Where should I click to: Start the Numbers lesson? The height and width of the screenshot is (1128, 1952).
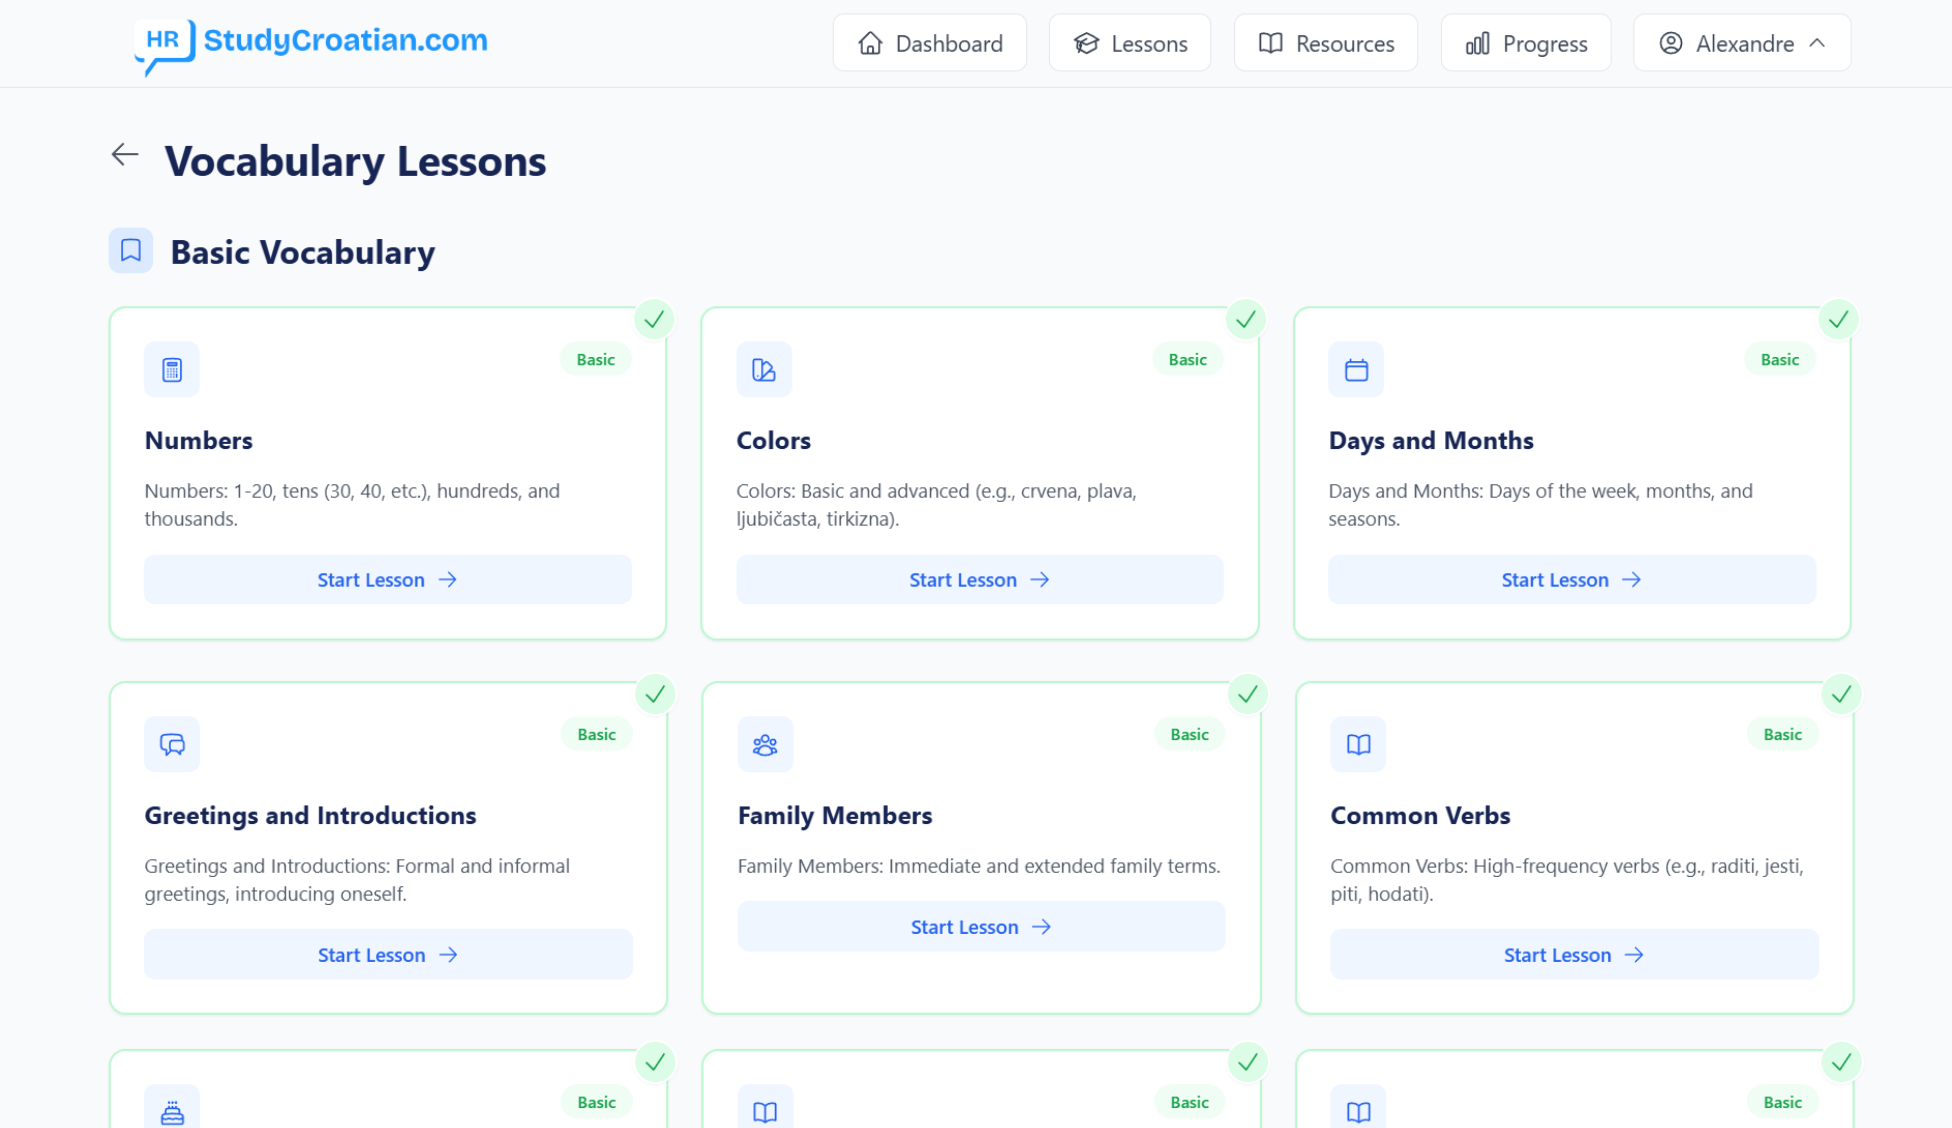[x=388, y=580]
